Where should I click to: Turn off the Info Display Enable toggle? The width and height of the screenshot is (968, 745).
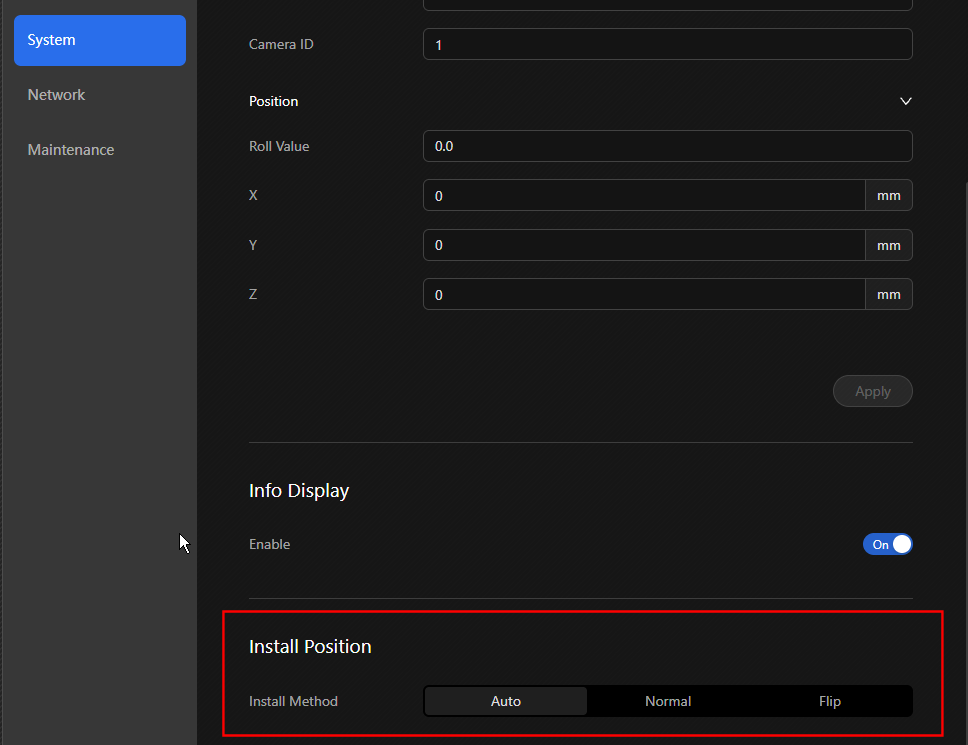click(887, 544)
